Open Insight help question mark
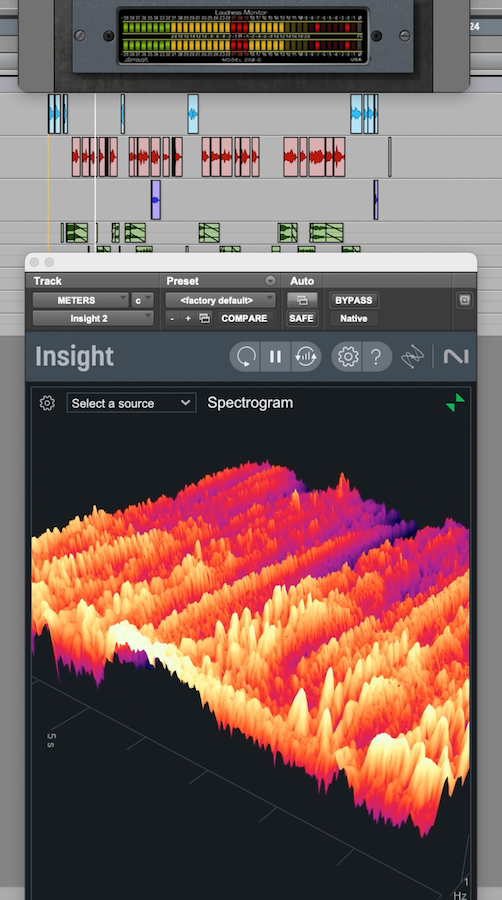Screen dimensions: 502x900 click(376, 356)
